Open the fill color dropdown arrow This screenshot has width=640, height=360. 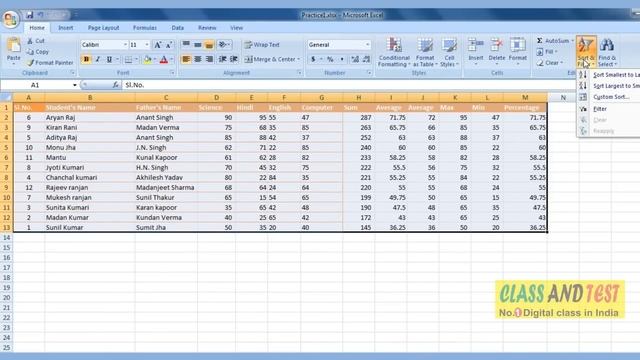155,60
